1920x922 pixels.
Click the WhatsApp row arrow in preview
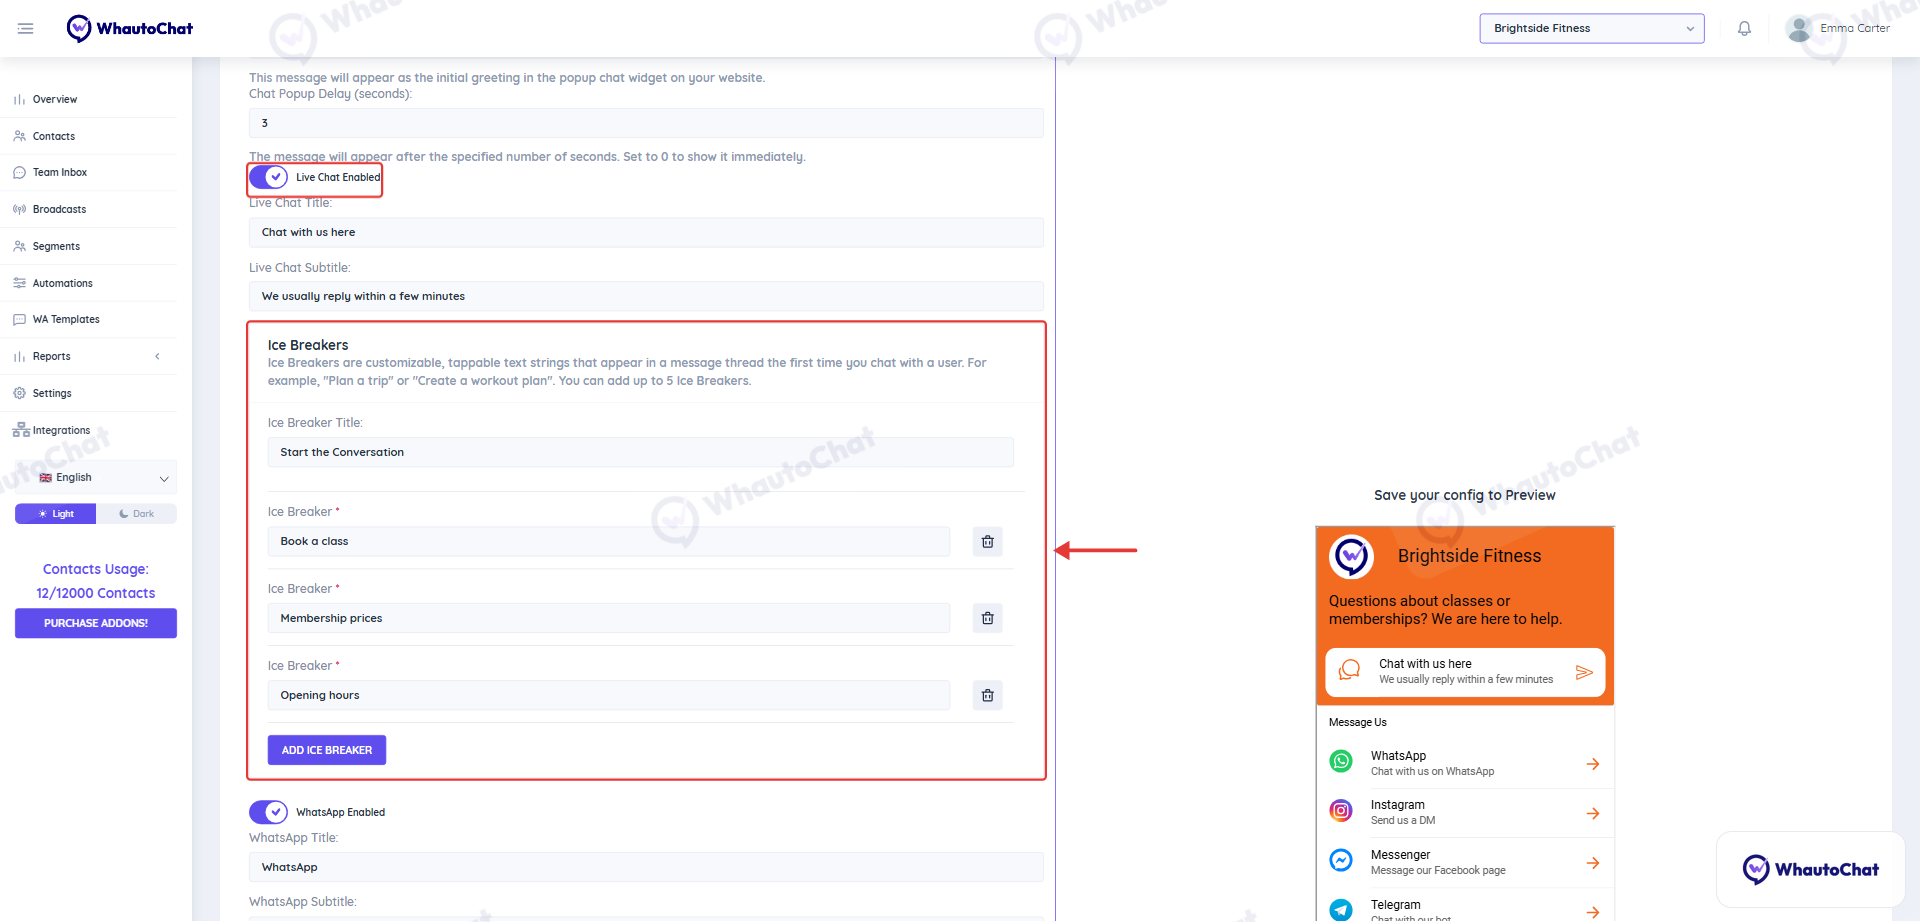click(1593, 764)
